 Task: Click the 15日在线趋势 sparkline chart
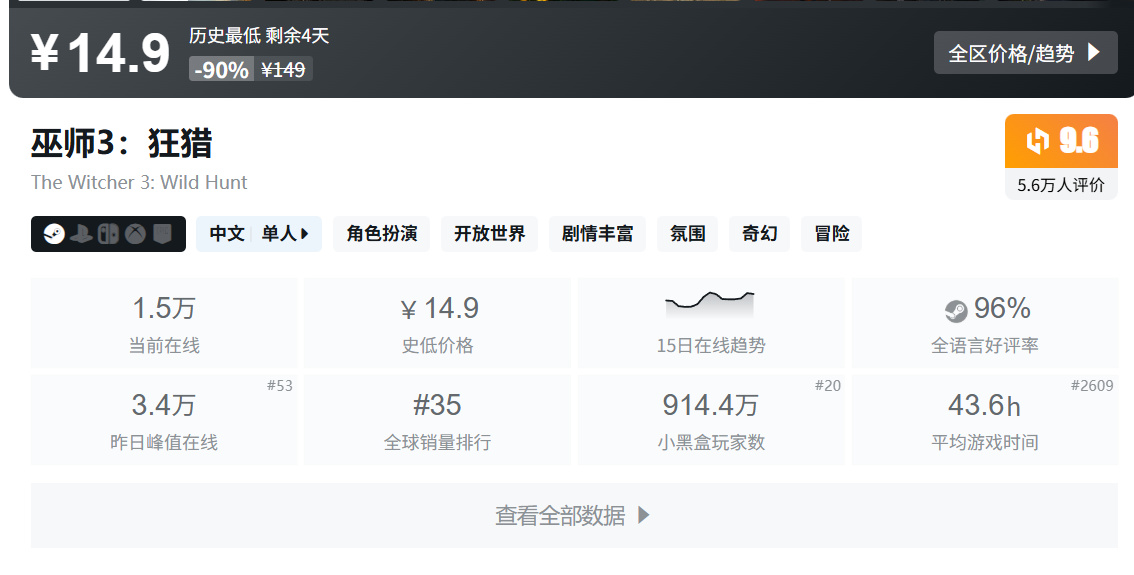pyautogui.click(x=710, y=304)
